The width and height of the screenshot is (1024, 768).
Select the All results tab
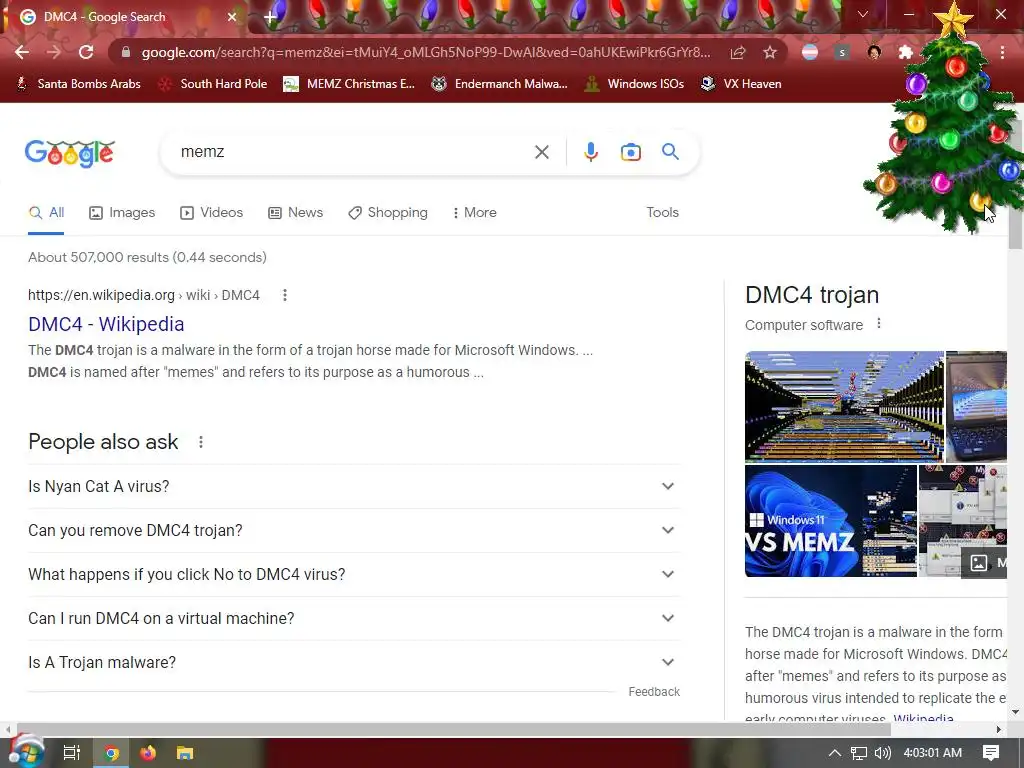tap(46, 213)
